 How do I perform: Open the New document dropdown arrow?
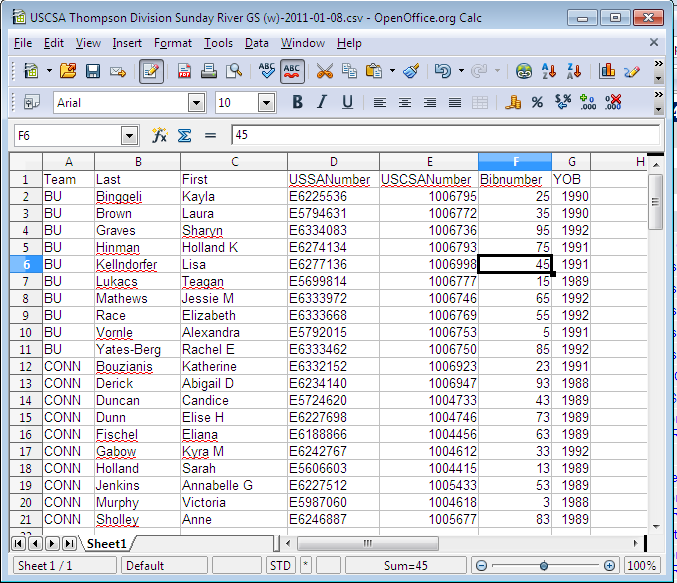tap(49, 71)
